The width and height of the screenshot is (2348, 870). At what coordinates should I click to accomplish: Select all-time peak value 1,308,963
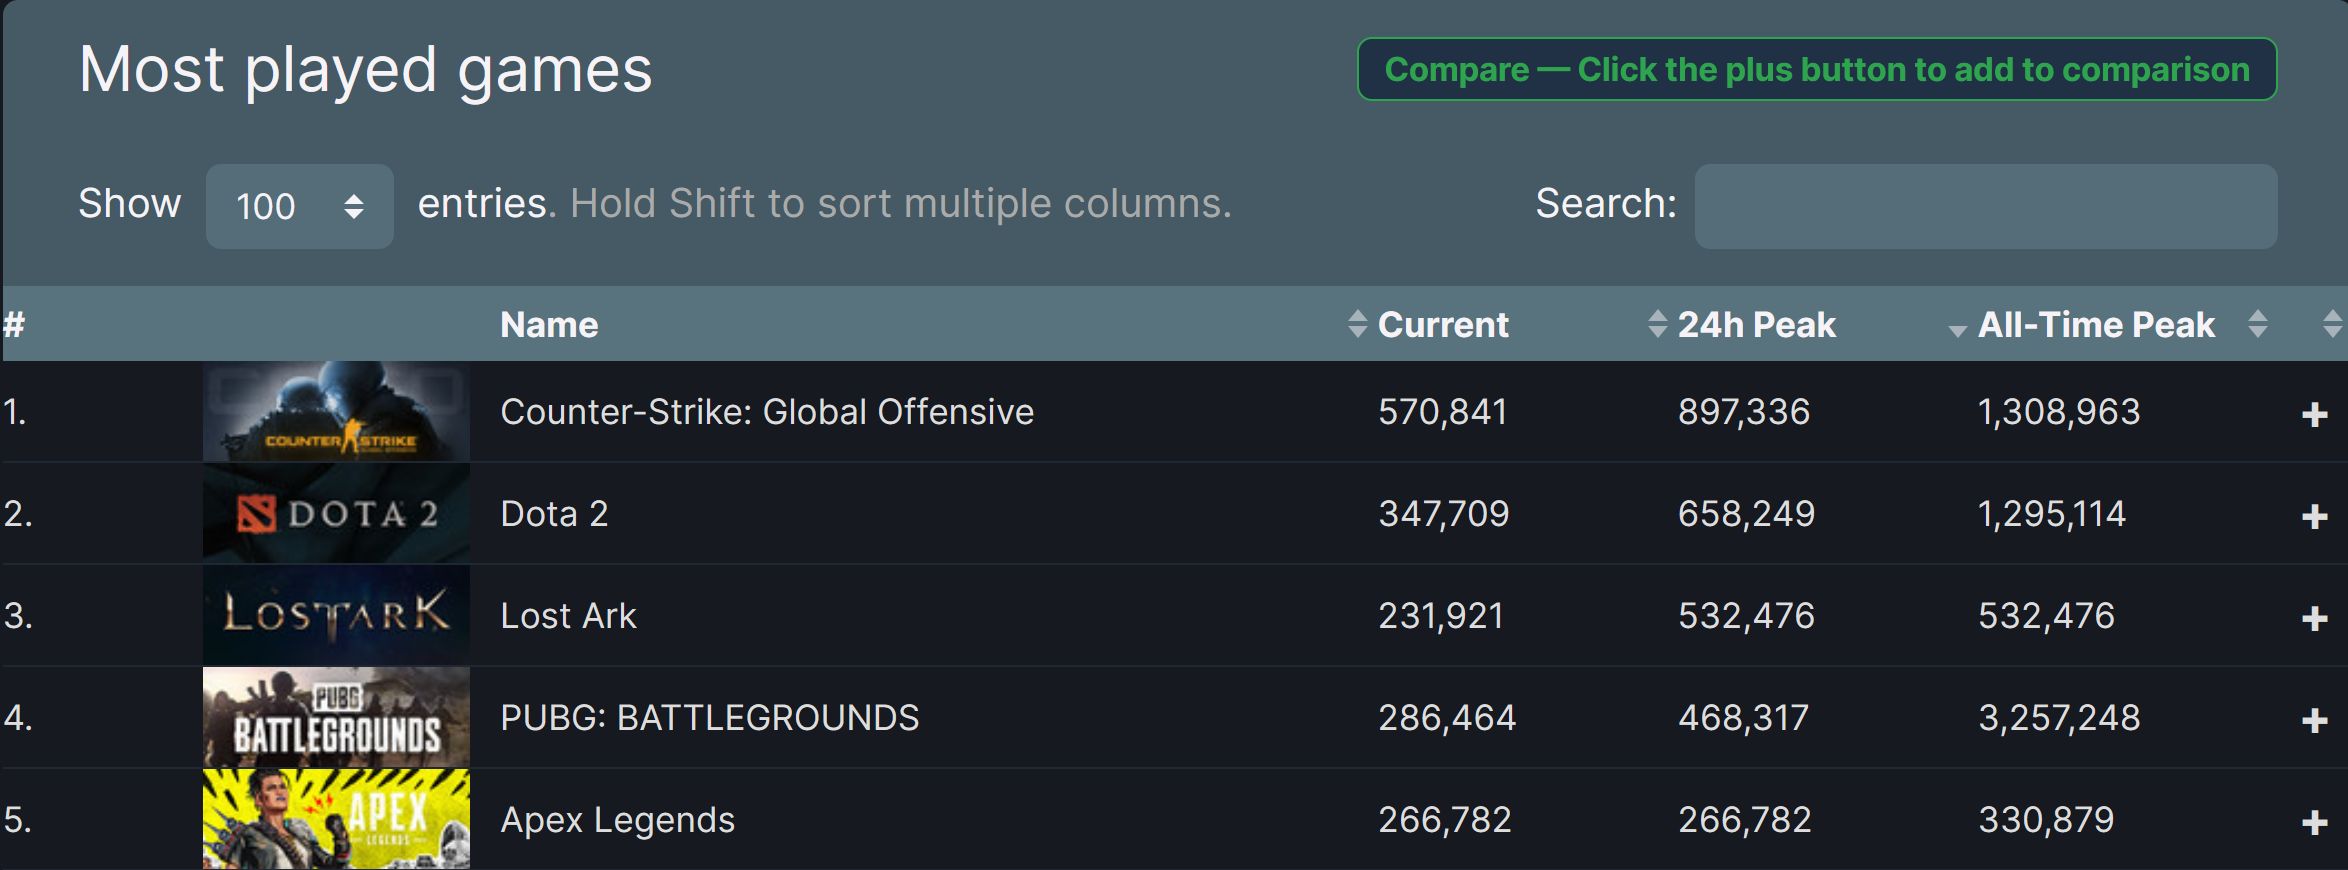[2059, 411]
